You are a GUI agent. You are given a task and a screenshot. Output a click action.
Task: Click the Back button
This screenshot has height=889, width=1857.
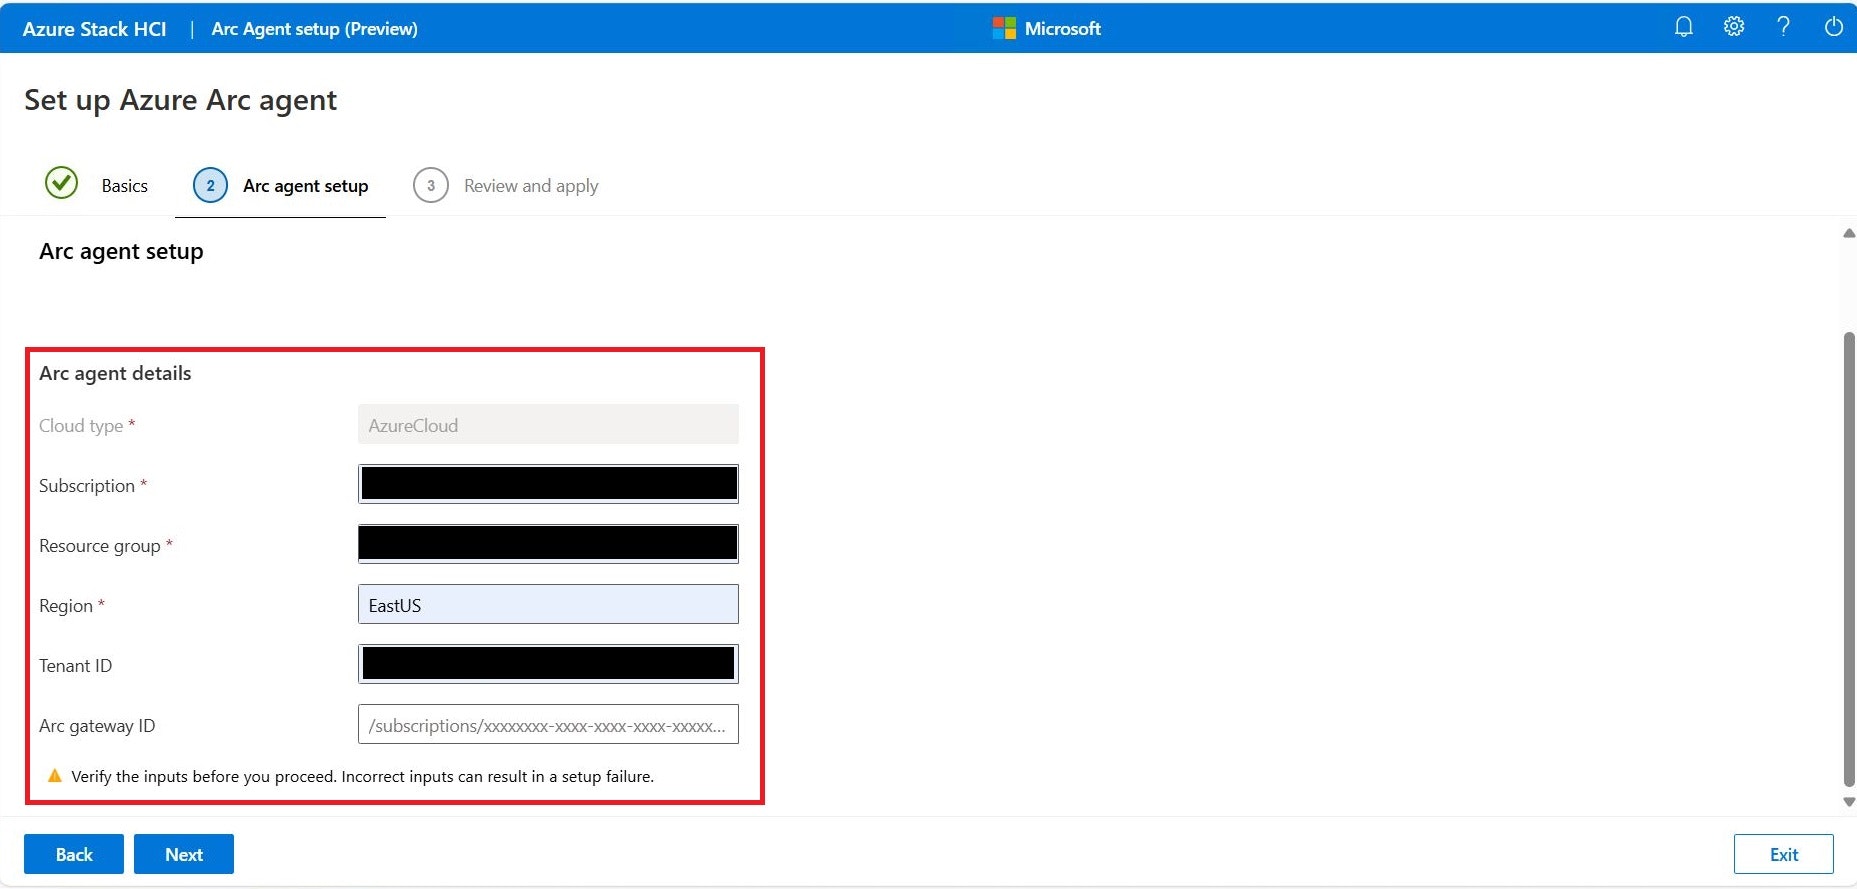tap(74, 854)
